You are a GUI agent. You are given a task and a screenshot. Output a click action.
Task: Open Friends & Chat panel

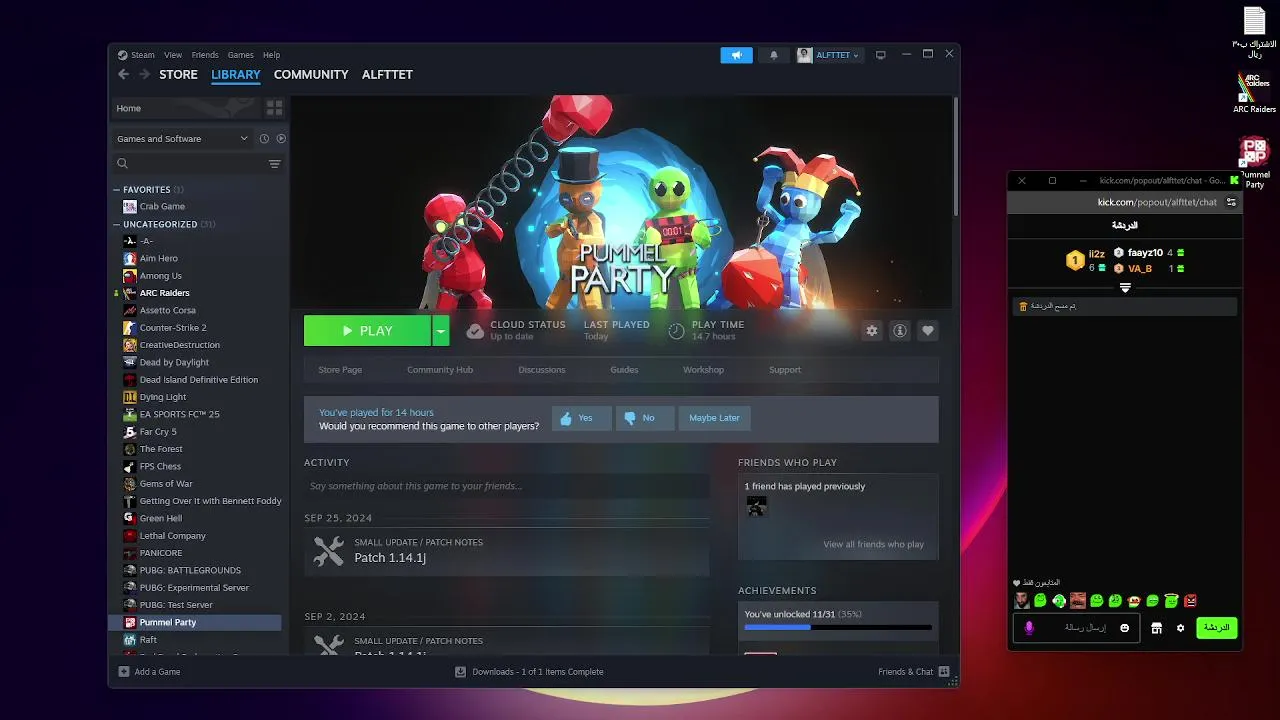[914, 672]
